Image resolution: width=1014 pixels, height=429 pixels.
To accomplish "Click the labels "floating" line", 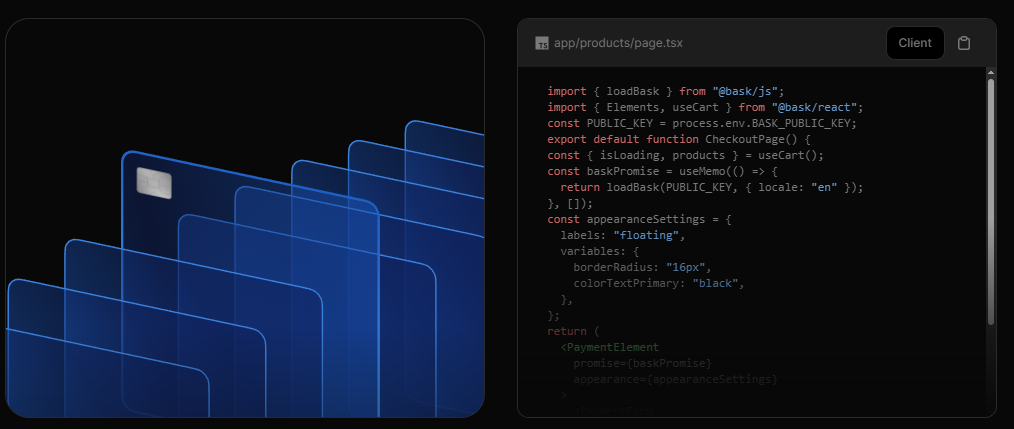I will pyautogui.click(x=622, y=236).
